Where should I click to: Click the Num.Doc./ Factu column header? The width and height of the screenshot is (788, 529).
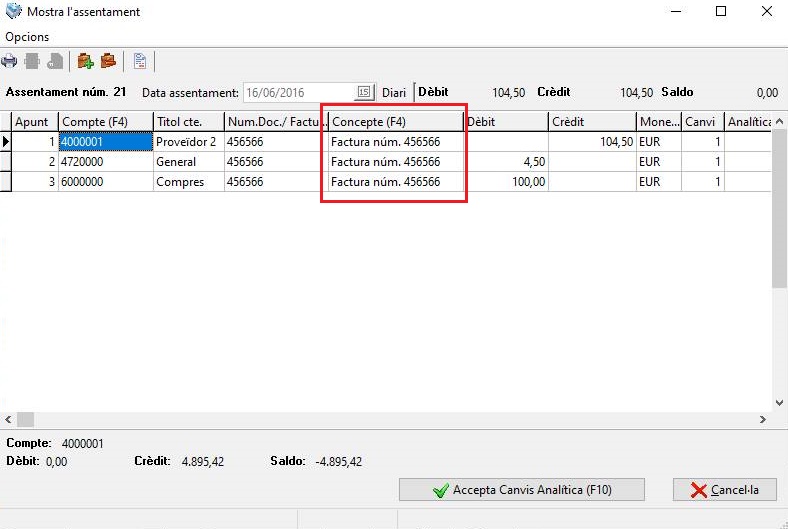(276, 122)
